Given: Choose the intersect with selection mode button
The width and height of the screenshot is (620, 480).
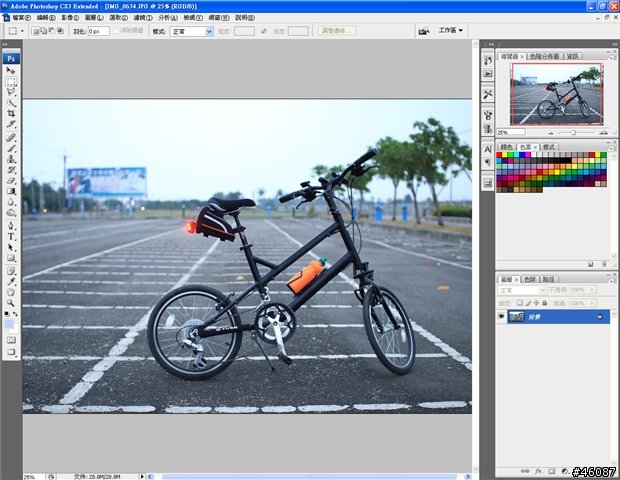Looking at the screenshot, I should (x=60, y=31).
